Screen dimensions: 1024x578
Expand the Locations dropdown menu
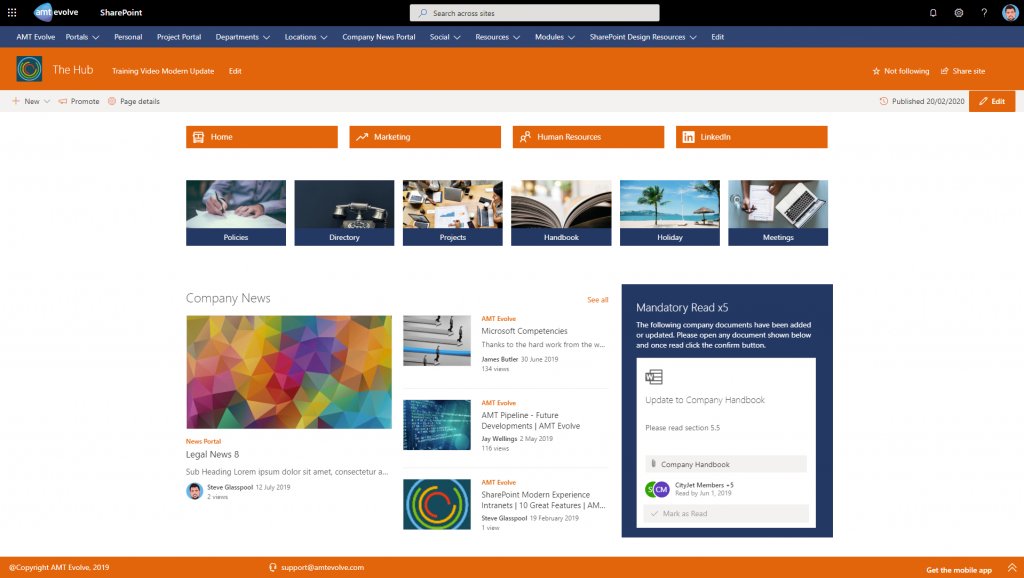pyautogui.click(x=324, y=37)
